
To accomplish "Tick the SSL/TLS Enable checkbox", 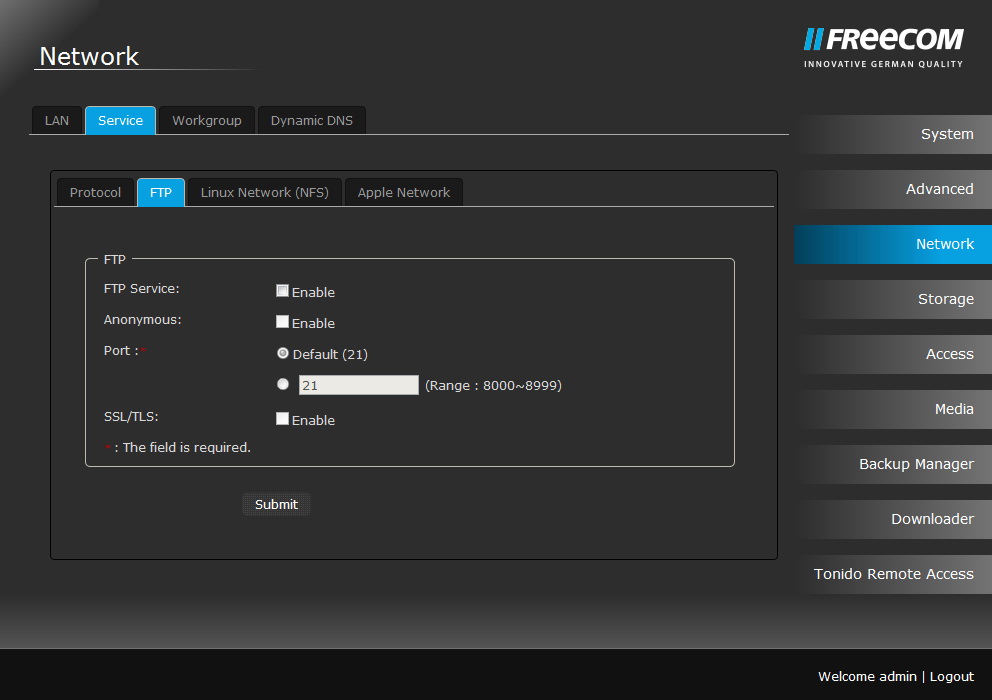I will [x=282, y=418].
